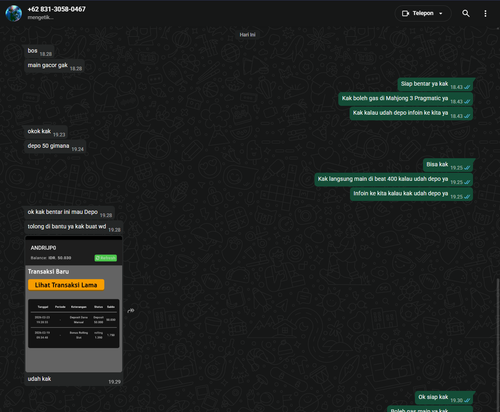
Task: Select the caption "udah kak"
Action: [x=39, y=379]
